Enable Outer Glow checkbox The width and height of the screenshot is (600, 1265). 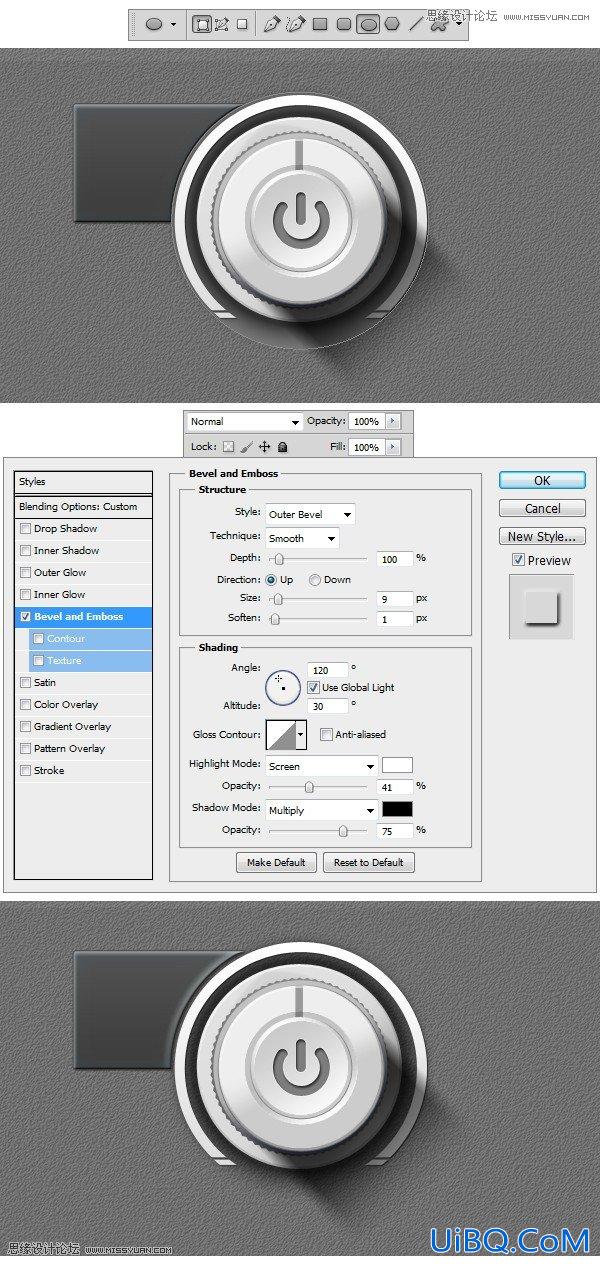(26, 573)
